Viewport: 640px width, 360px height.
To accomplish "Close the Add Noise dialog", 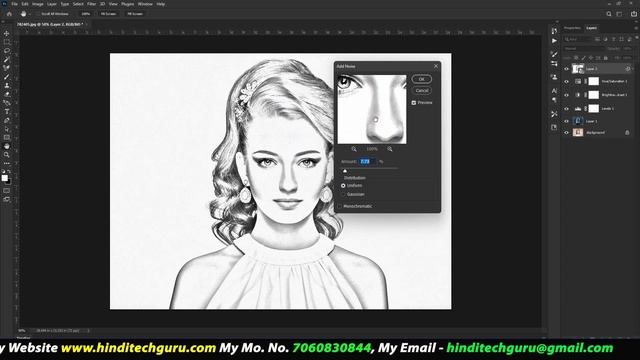I will click(x=436, y=66).
